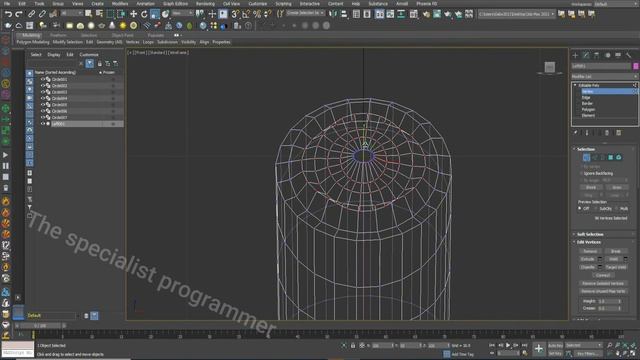Switch to the Motion command panel tab
The width and height of the screenshot is (640, 360).
[607, 55]
